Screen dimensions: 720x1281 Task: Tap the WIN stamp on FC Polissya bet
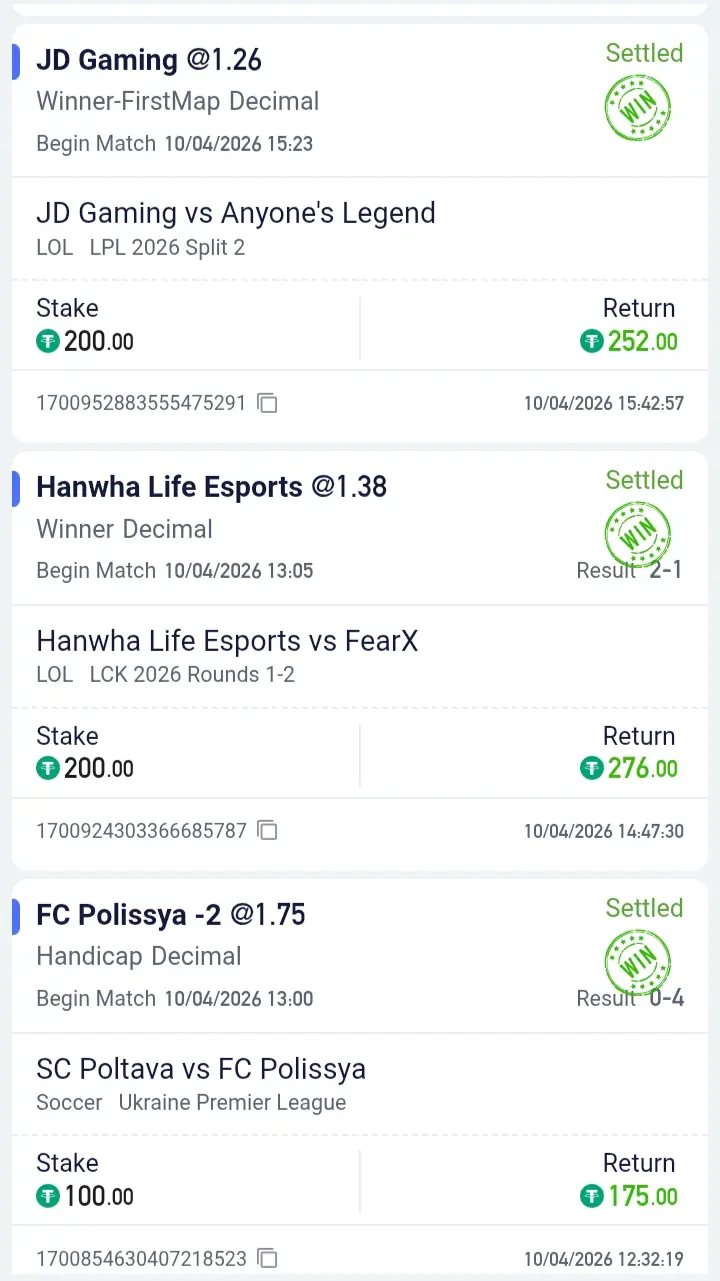pos(638,962)
